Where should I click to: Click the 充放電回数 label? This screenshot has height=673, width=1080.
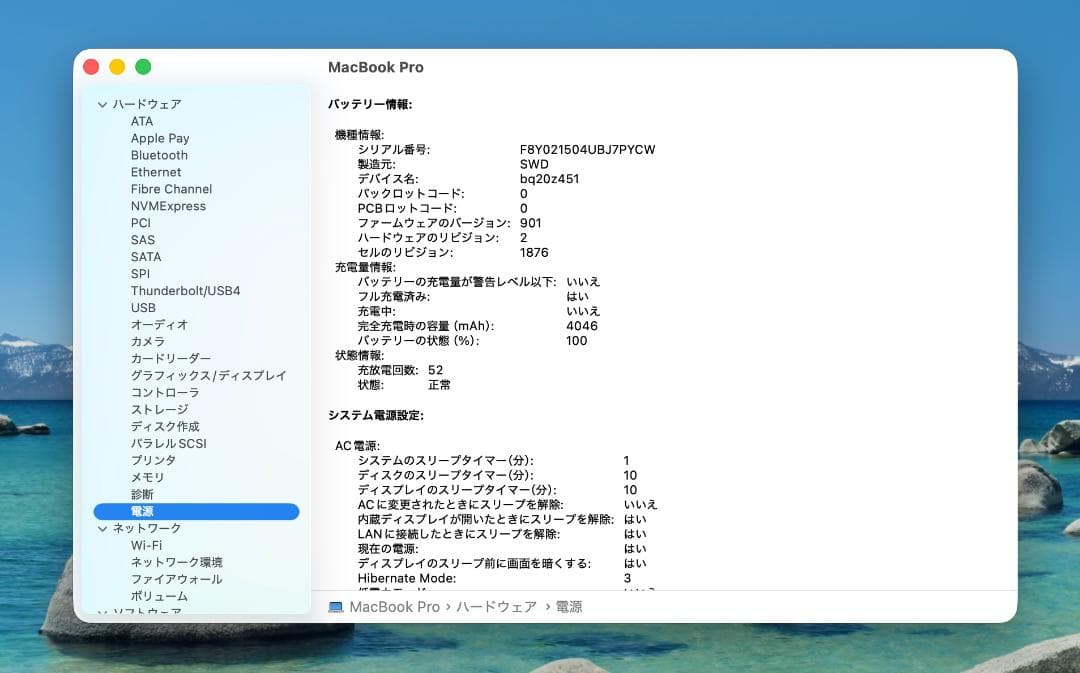[x=388, y=371]
